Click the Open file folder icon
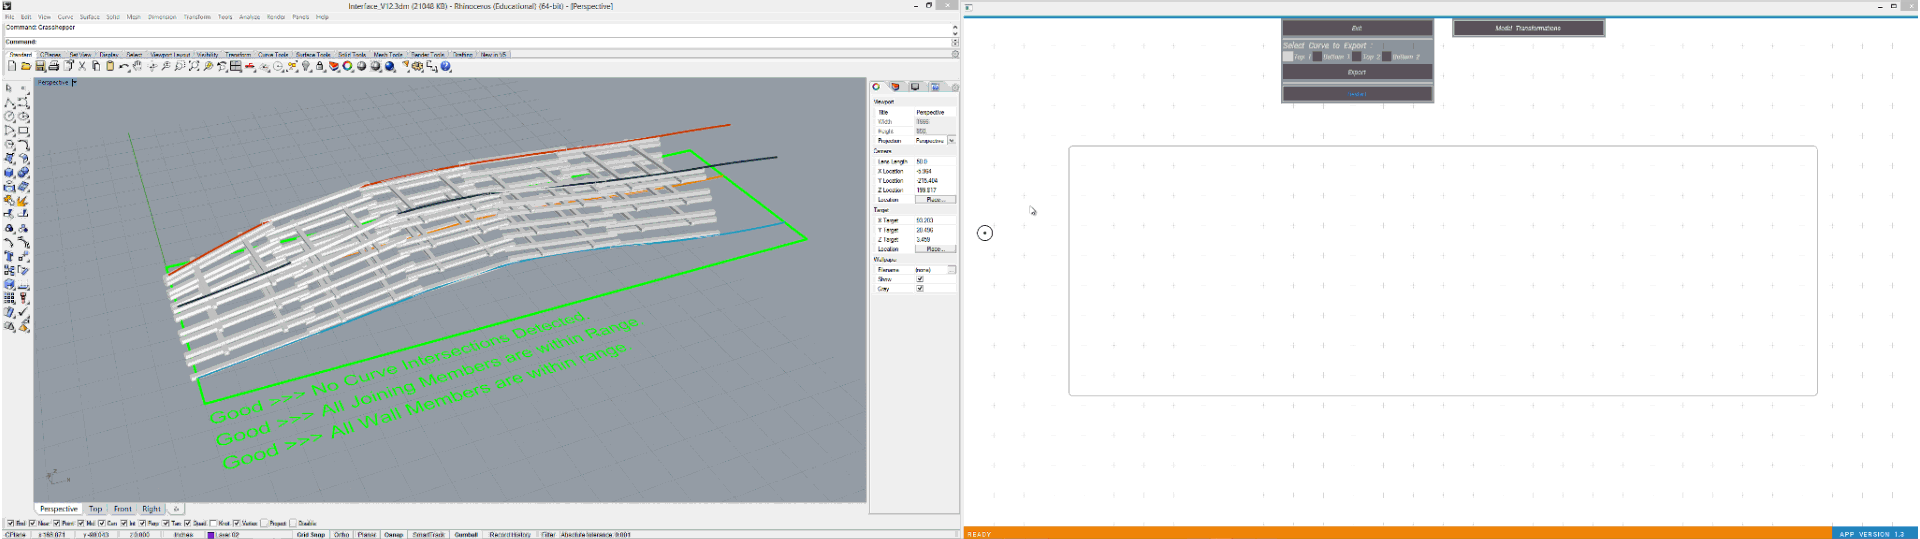The width and height of the screenshot is (1920, 539). point(26,66)
